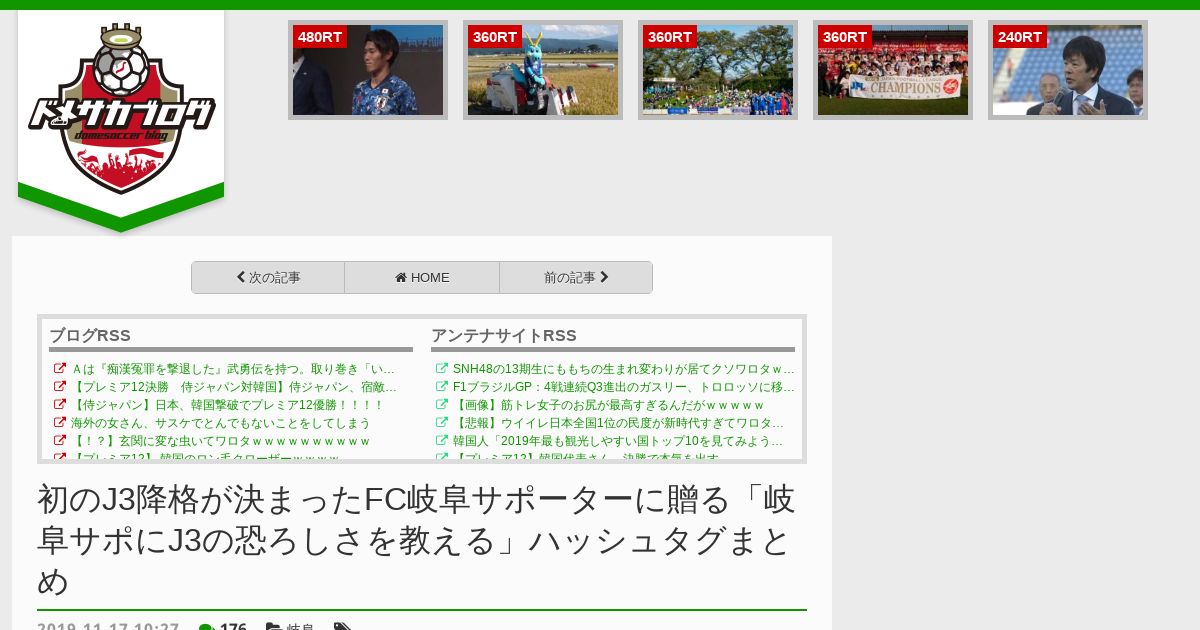Open the 360RT thumbnail with mascot in rice field
This screenshot has height=630, width=1200.
coord(543,70)
